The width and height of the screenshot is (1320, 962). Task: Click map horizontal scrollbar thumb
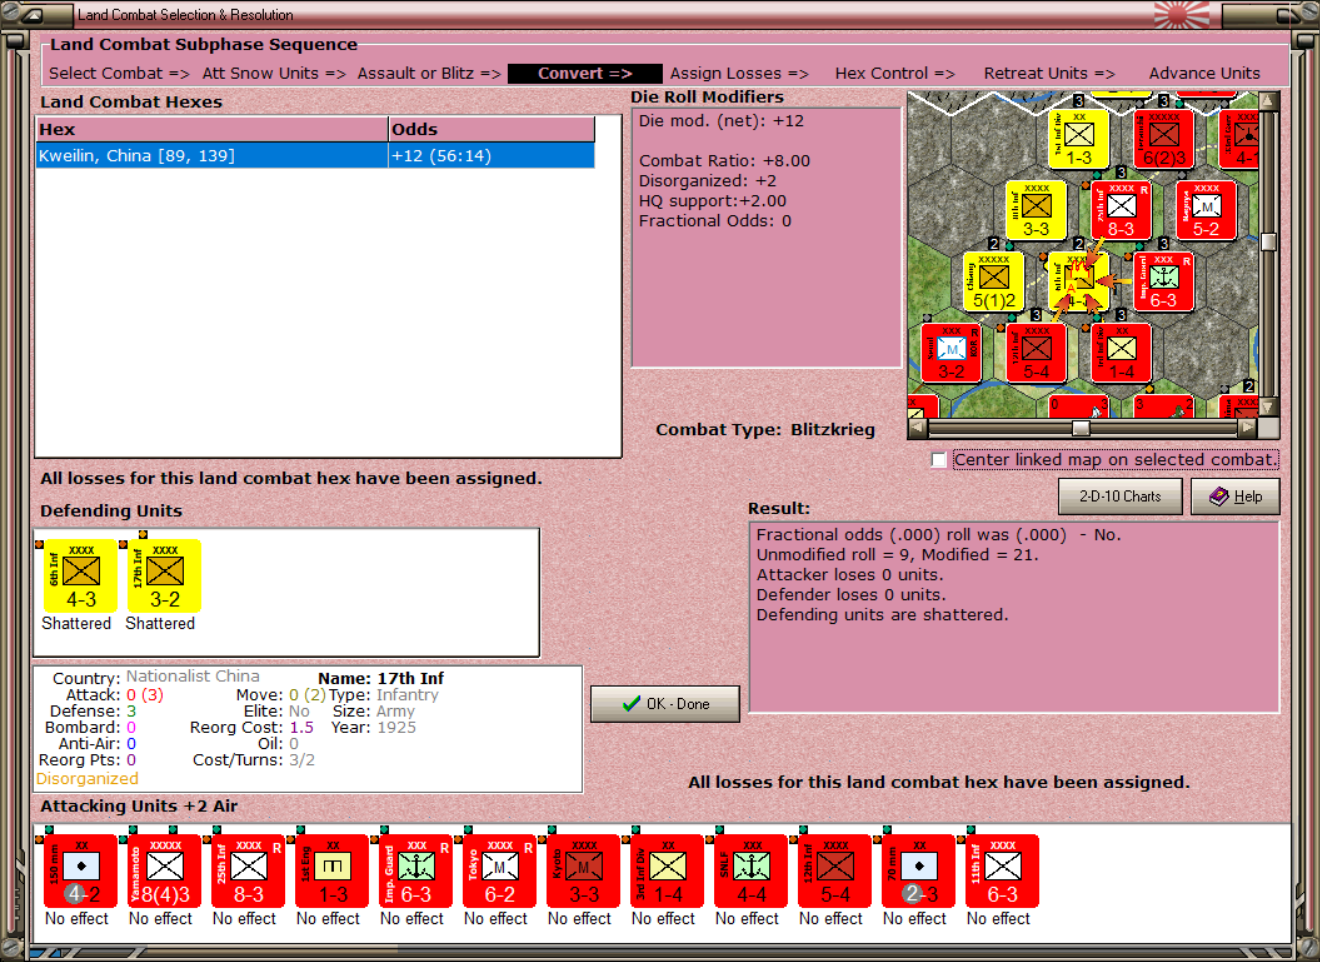point(1081,428)
